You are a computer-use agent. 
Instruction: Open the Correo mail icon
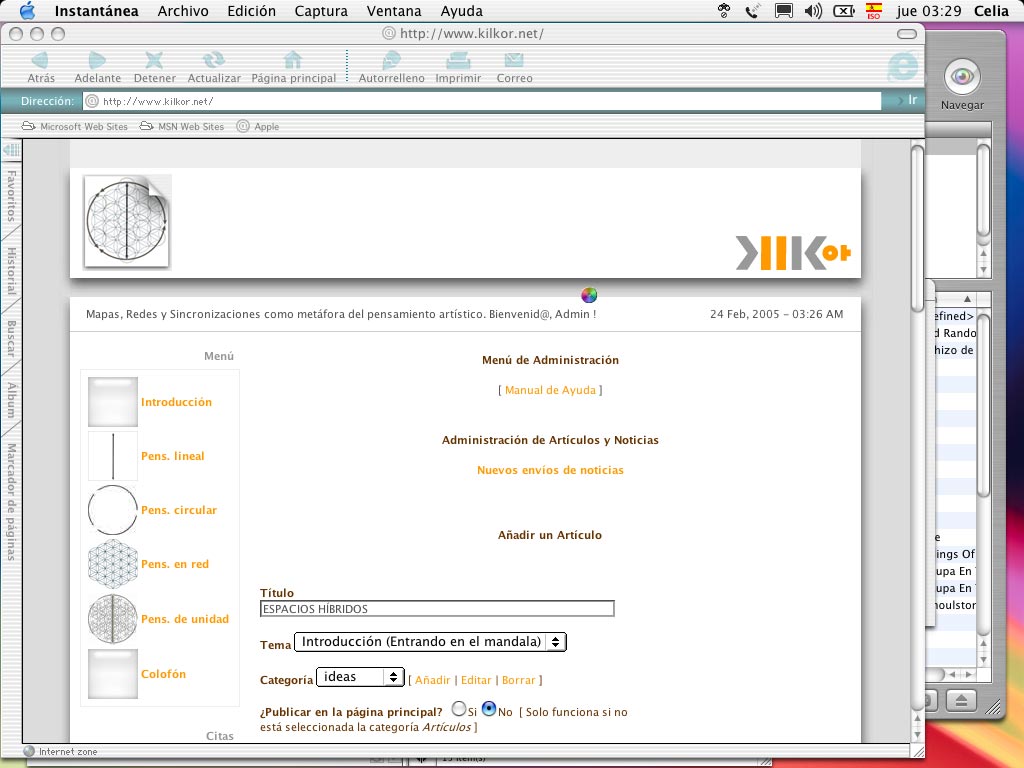click(514, 61)
